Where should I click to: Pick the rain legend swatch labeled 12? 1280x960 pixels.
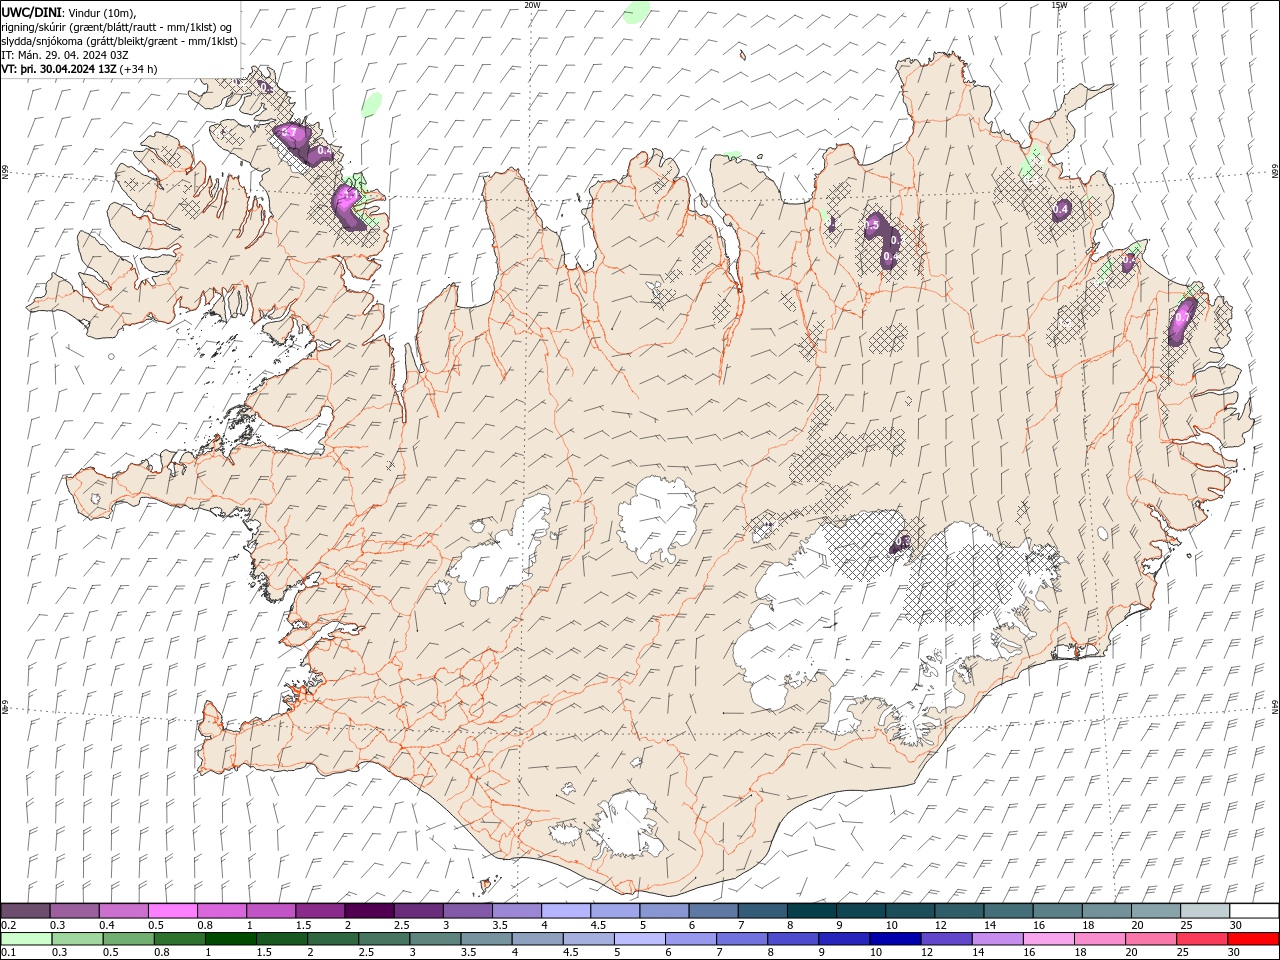coord(947,939)
